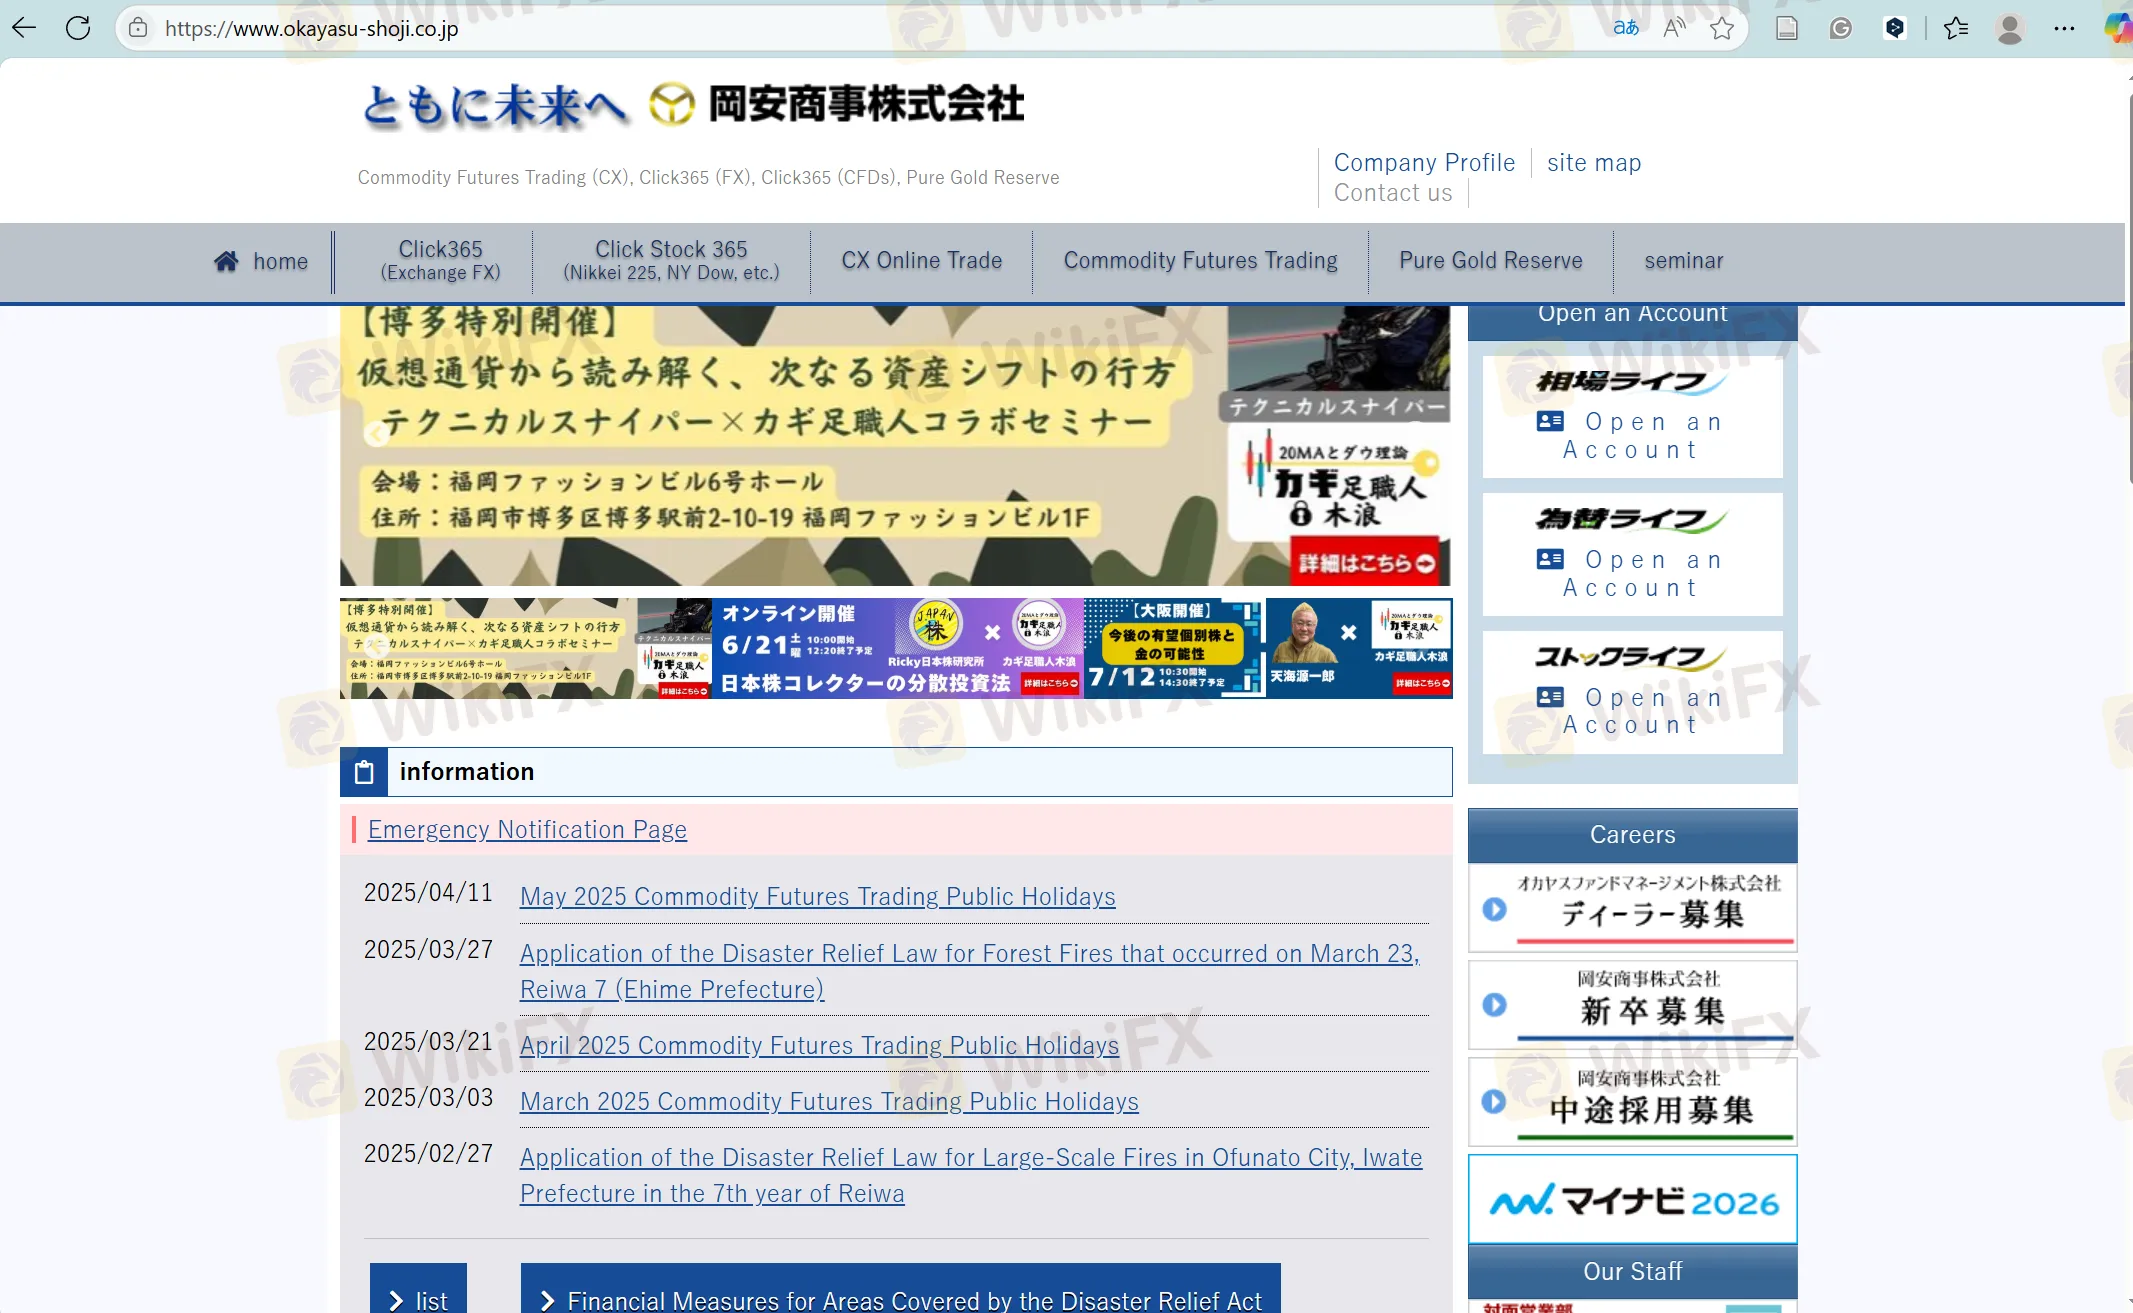
Task: Select the online seminar 6/21 banner thumbnail
Action: coord(897,648)
